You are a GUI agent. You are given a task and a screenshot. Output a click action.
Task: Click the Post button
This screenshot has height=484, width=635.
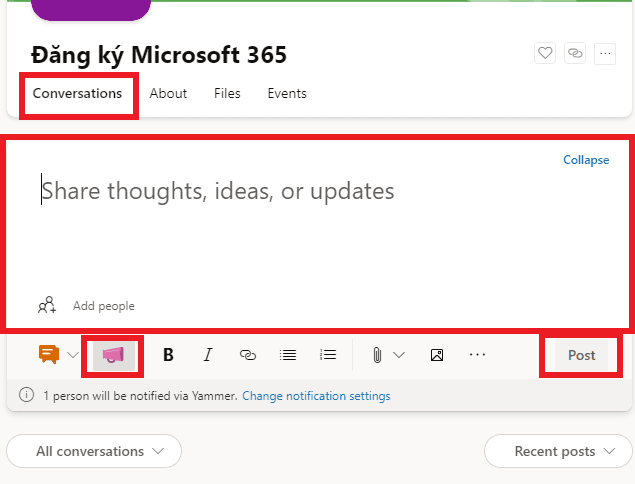582,355
